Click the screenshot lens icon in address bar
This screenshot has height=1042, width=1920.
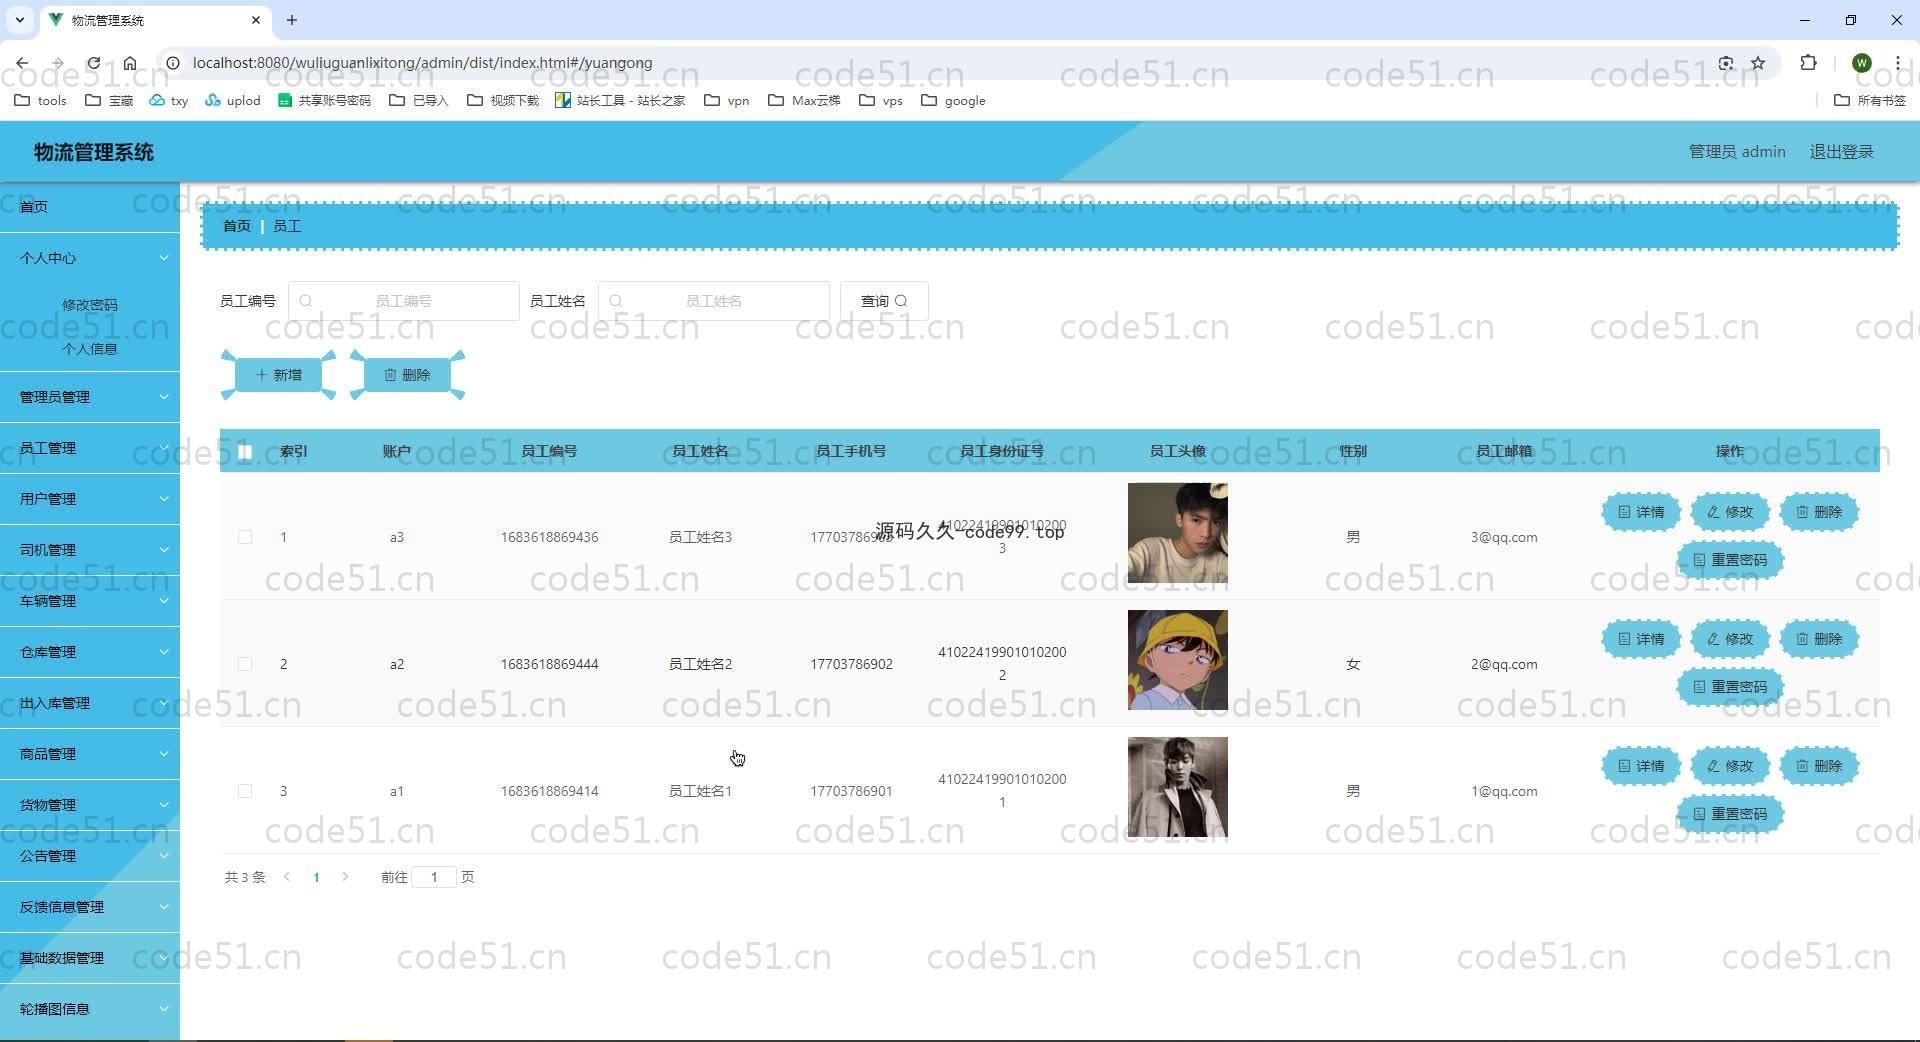(x=1726, y=63)
